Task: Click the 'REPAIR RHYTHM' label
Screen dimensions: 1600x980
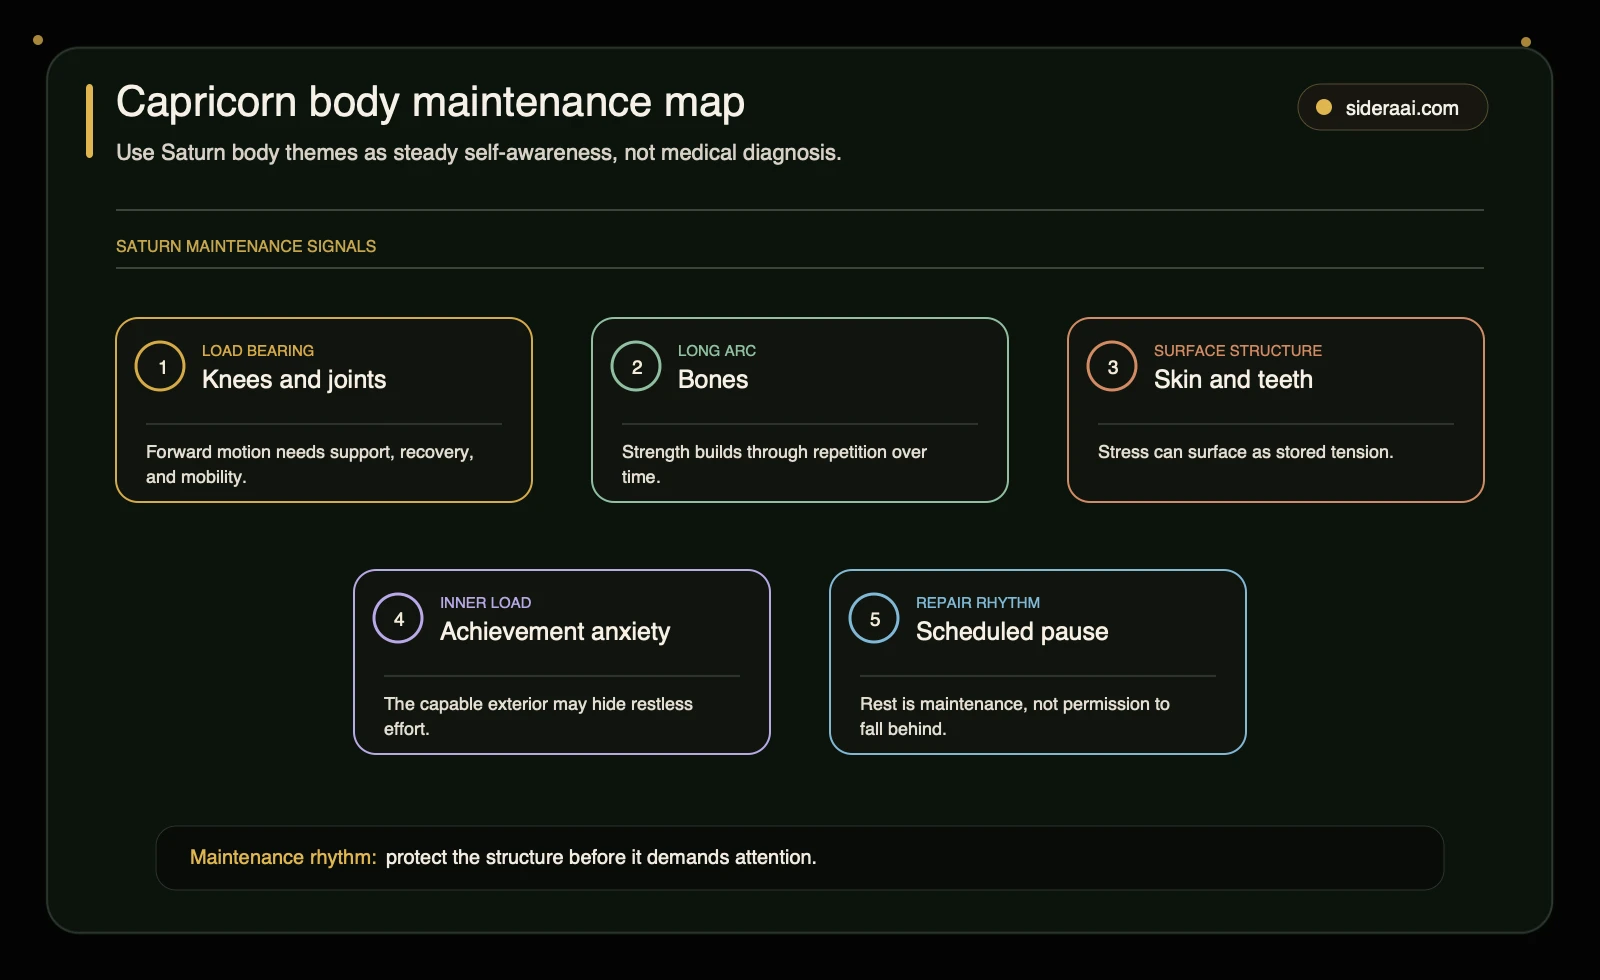Action: pos(978,602)
